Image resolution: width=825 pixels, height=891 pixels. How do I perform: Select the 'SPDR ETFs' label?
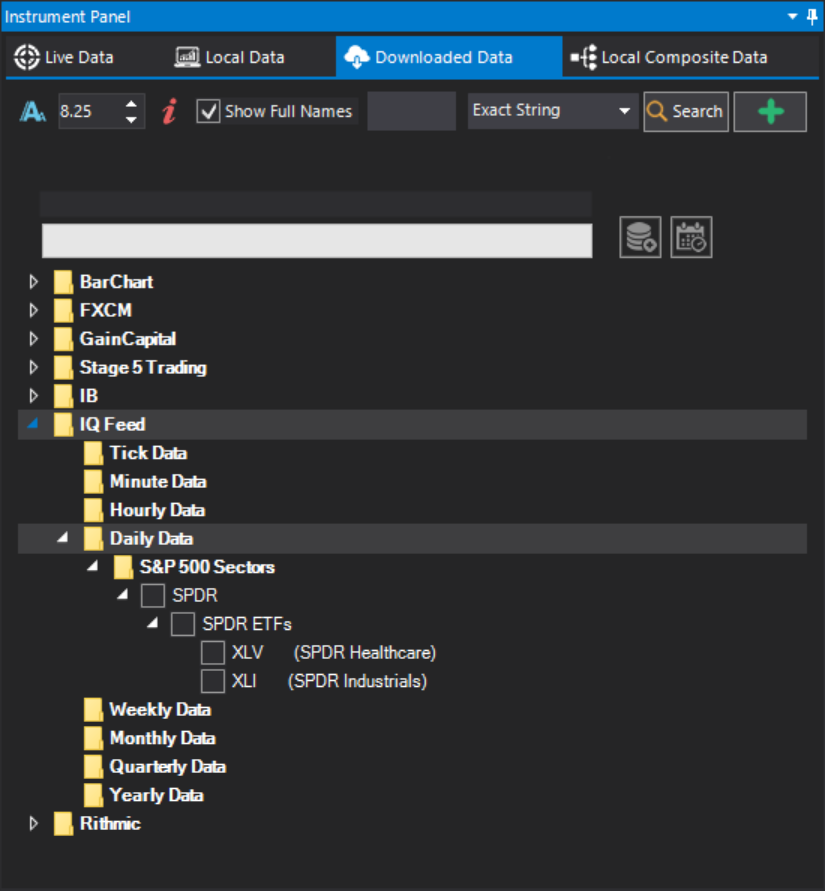point(247,624)
